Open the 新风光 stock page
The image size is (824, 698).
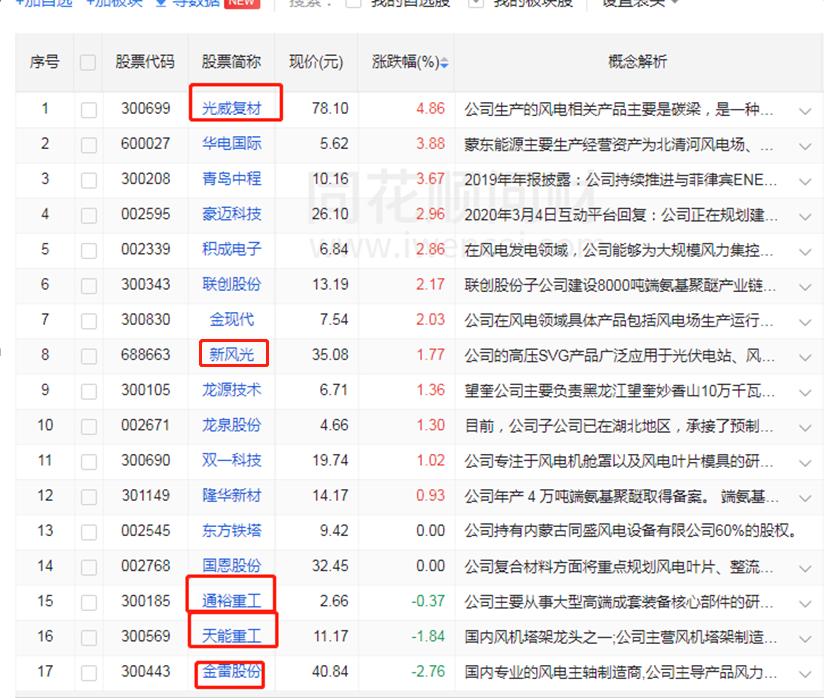click(231, 355)
